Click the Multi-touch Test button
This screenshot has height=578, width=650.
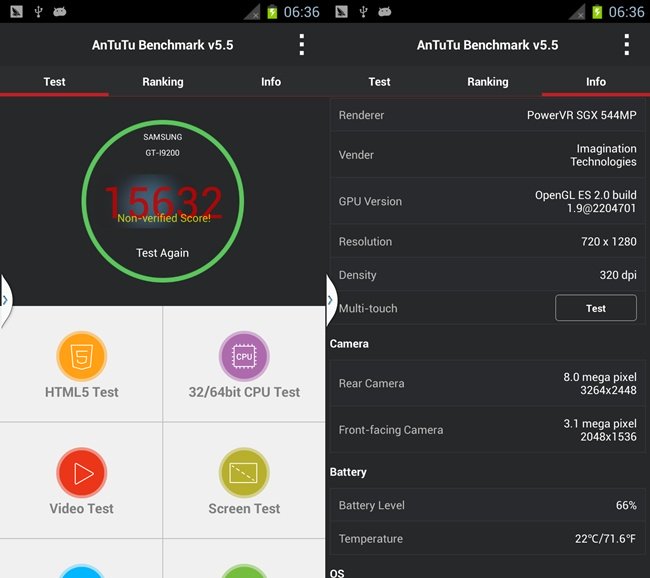[595, 308]
